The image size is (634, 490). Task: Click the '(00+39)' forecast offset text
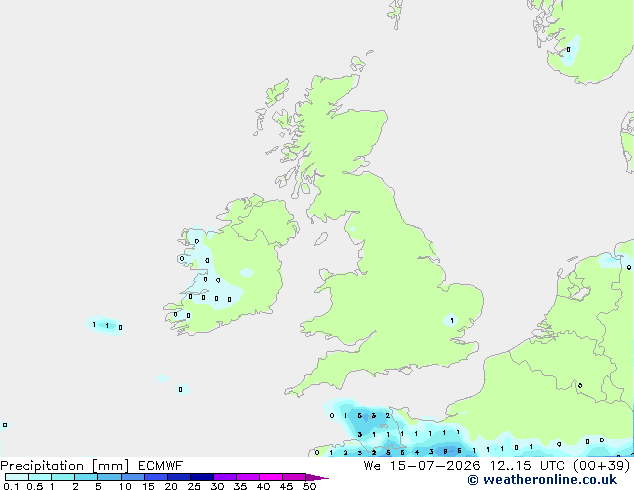click(602, 466)
